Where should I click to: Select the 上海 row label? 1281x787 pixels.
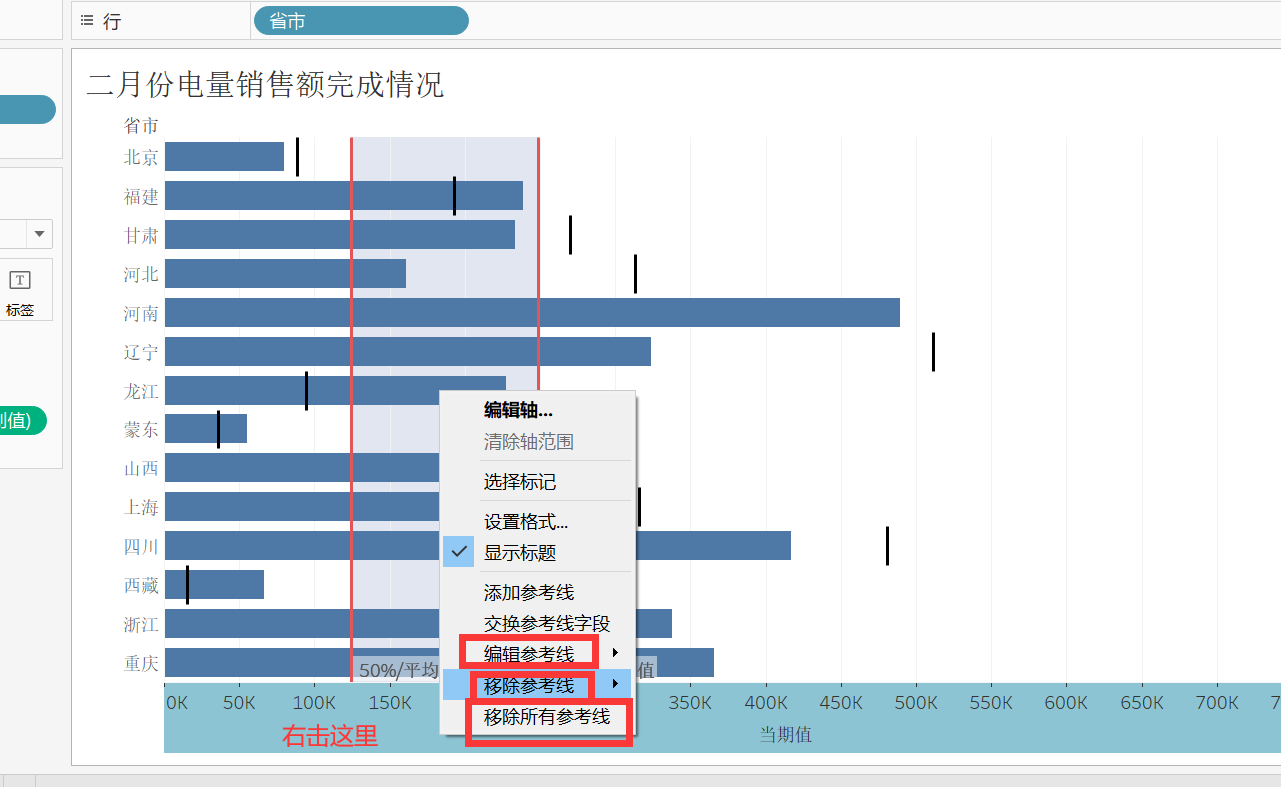pos(141,507)
